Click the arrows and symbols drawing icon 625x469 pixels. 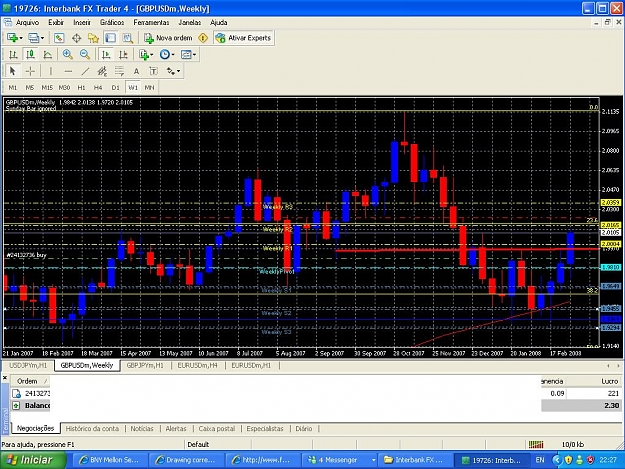[x=171, y=71]
